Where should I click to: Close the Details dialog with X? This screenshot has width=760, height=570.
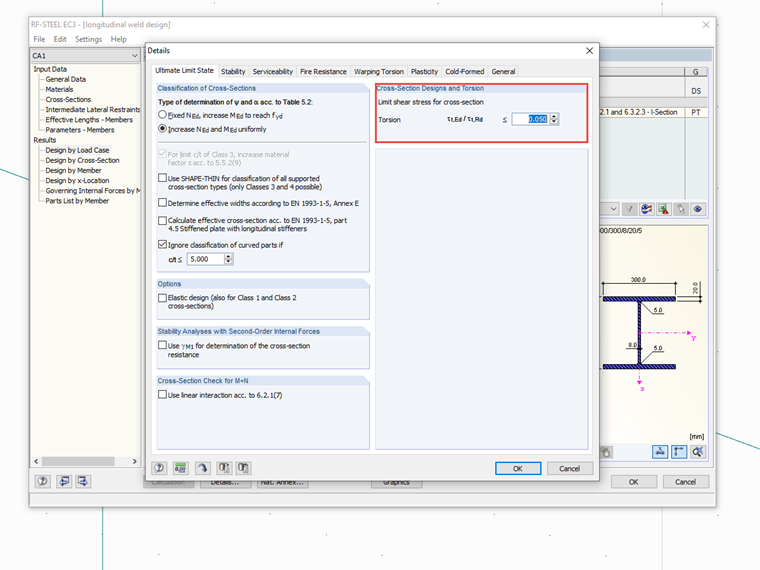click(589, 50)
